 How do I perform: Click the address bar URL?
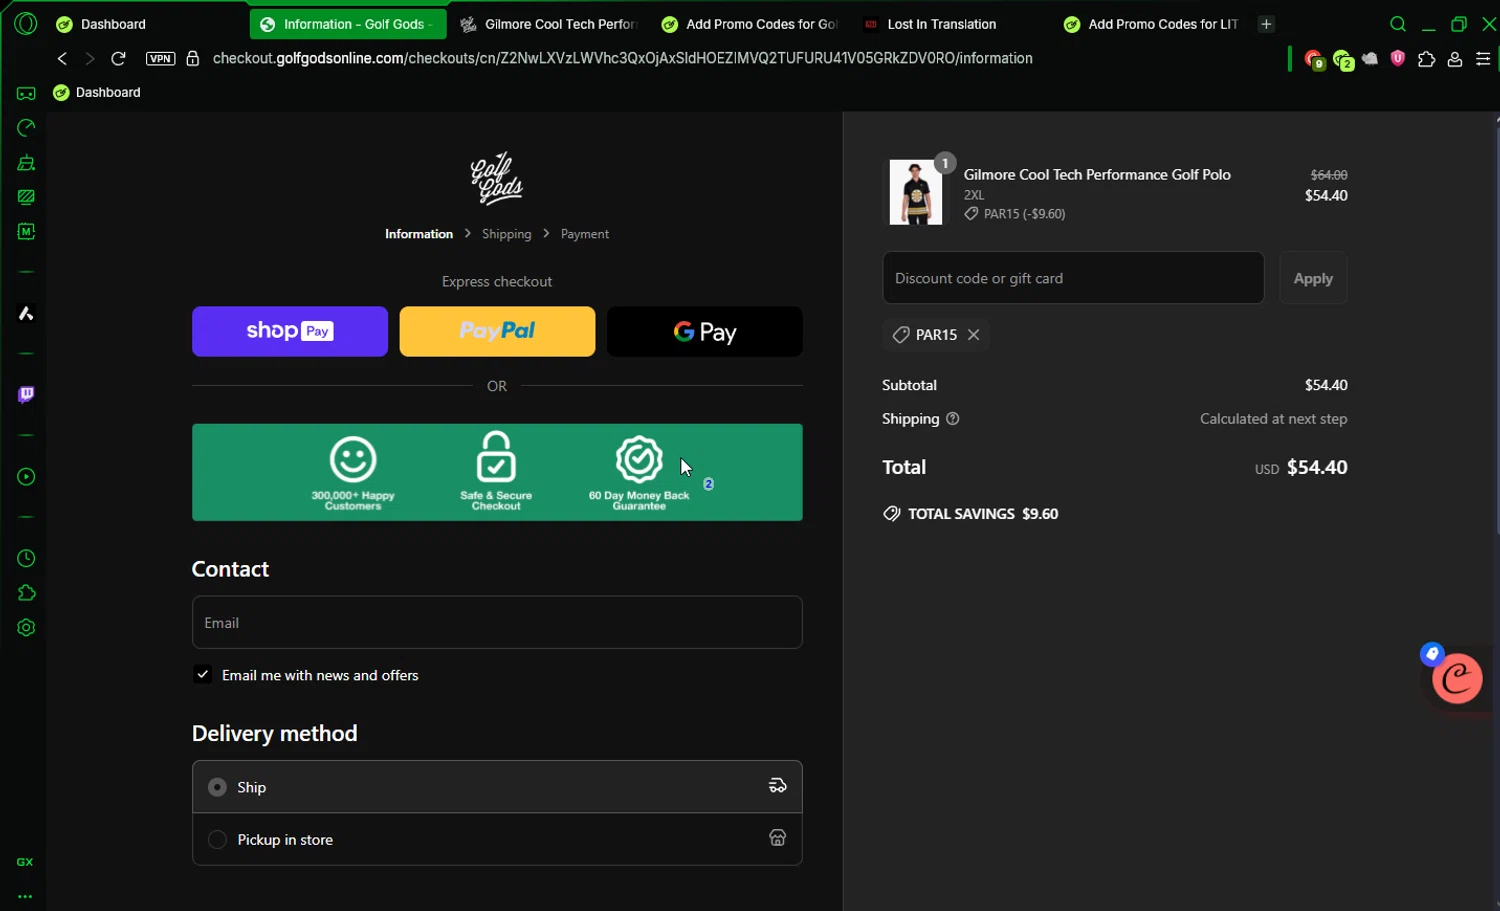click(x=622, y=58)
